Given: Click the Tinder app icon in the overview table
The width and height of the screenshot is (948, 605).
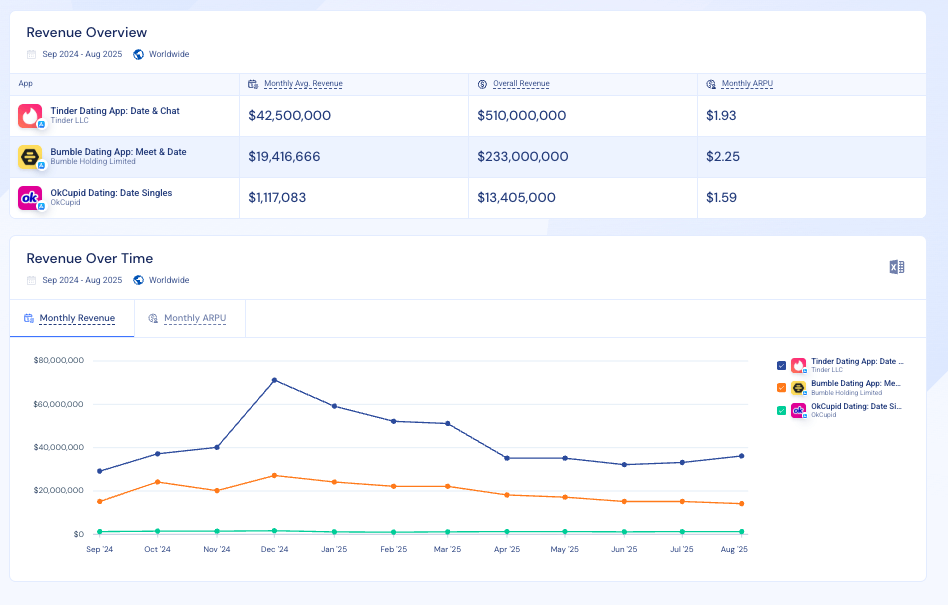Looking at the screenshot, I should (29, 115).
